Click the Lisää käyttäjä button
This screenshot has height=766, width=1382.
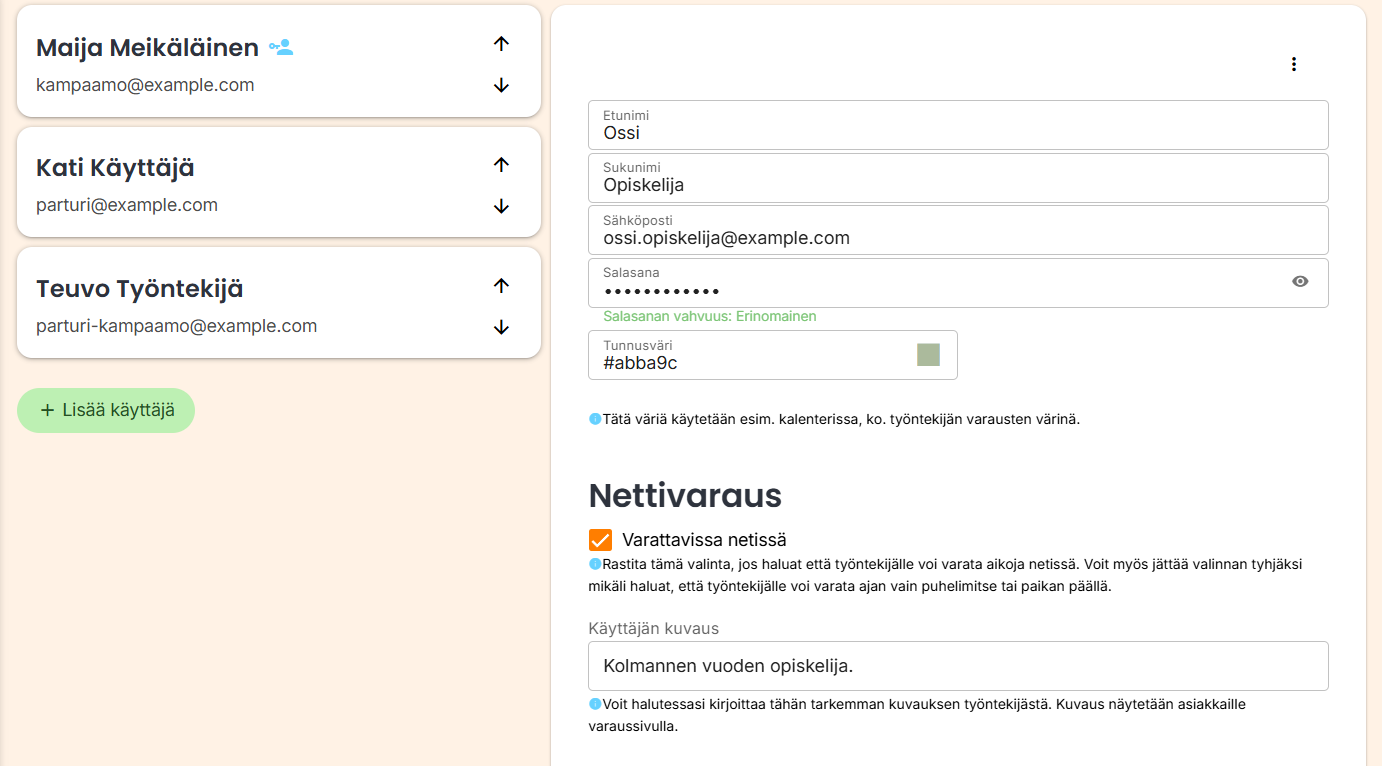[106, 410]
